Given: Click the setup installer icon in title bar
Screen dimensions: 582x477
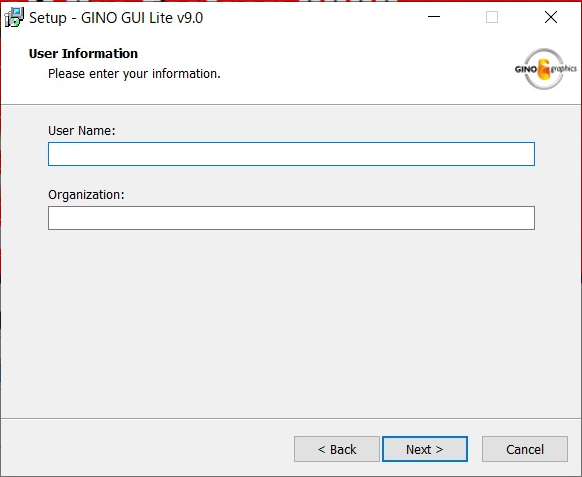Looking at the screenshot, I should point(14,17).
